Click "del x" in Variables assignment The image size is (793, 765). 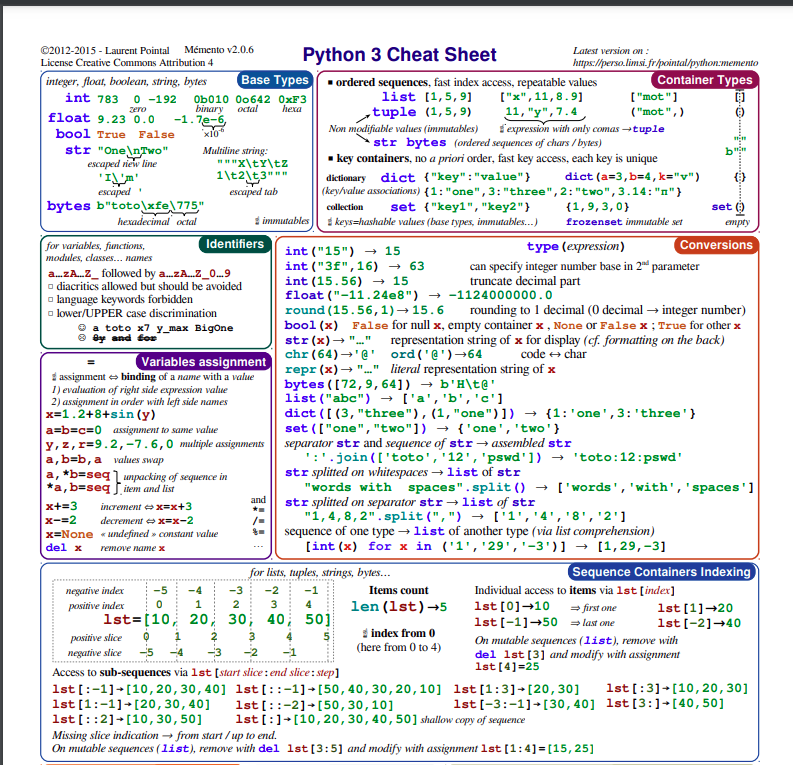click(64, 548)
